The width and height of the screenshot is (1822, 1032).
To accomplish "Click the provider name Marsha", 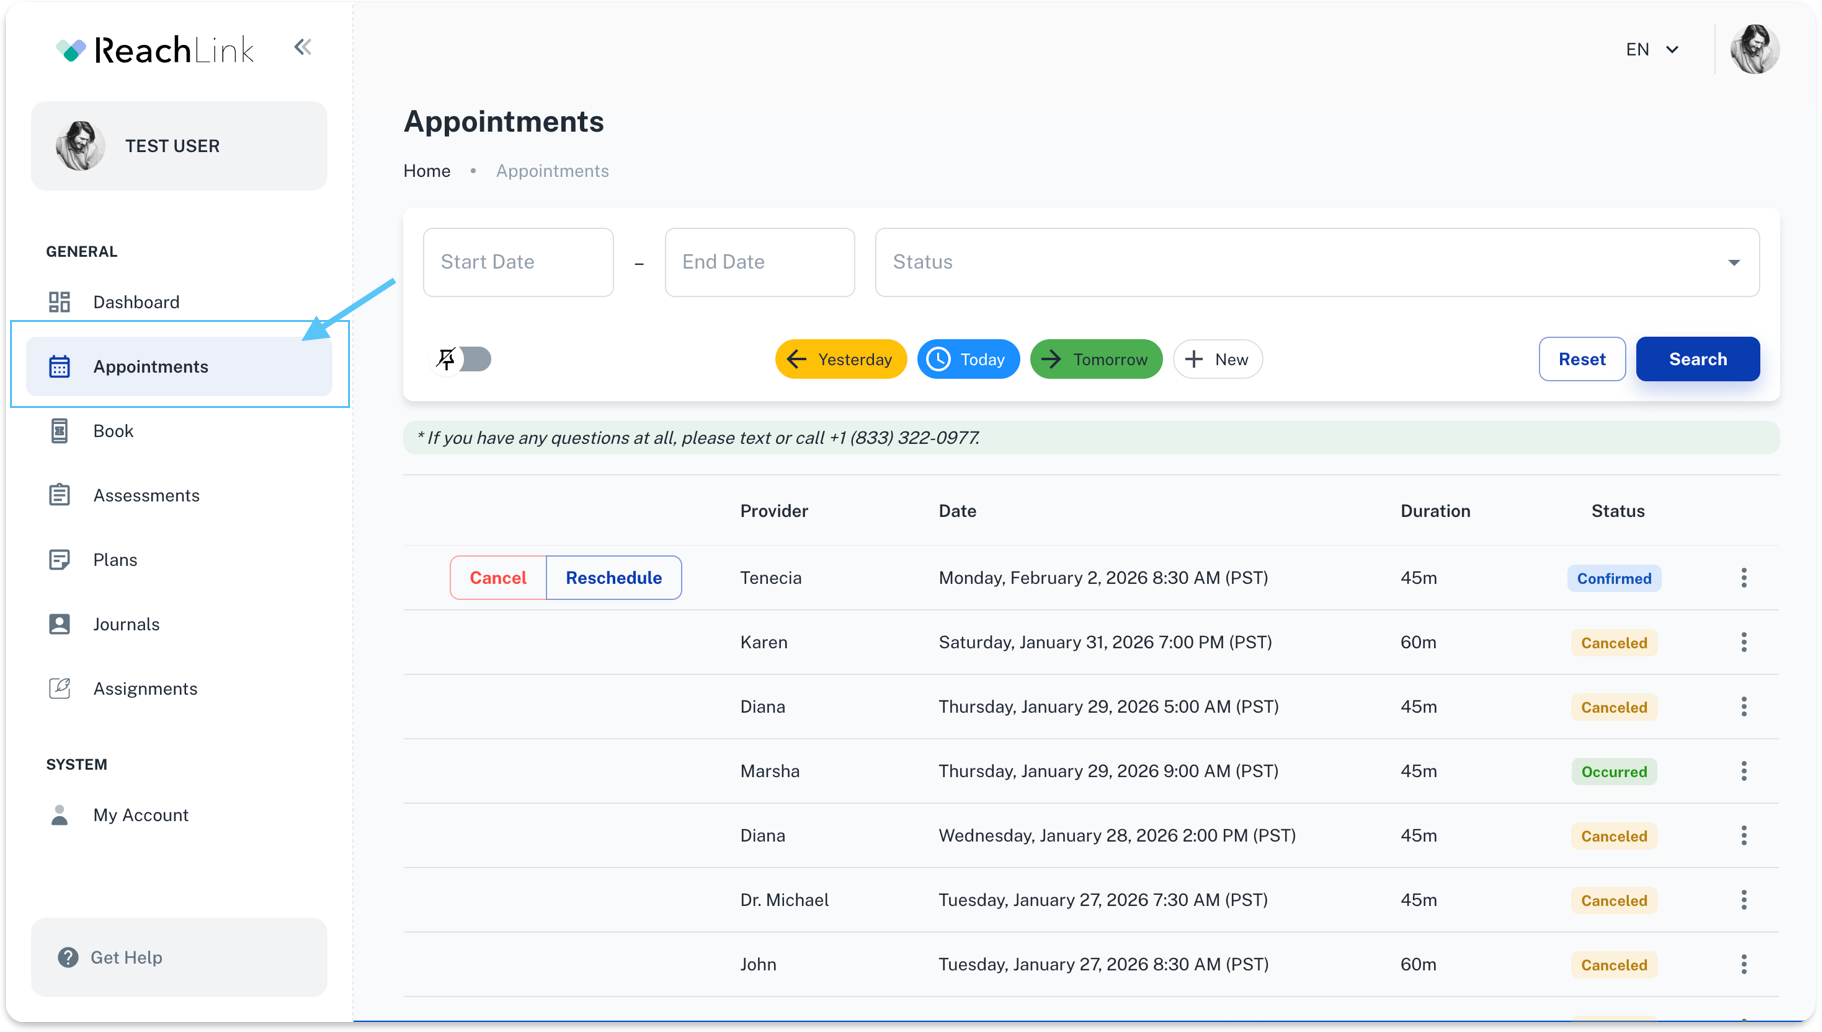I will pos(770,772).
